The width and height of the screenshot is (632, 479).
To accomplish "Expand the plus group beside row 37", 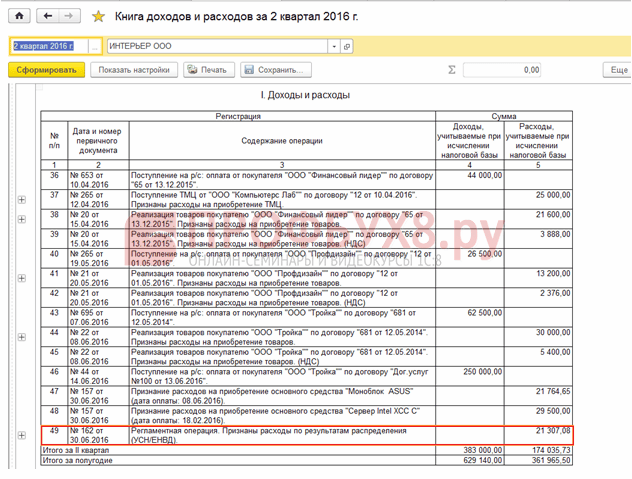I will (x=22, y=200).
